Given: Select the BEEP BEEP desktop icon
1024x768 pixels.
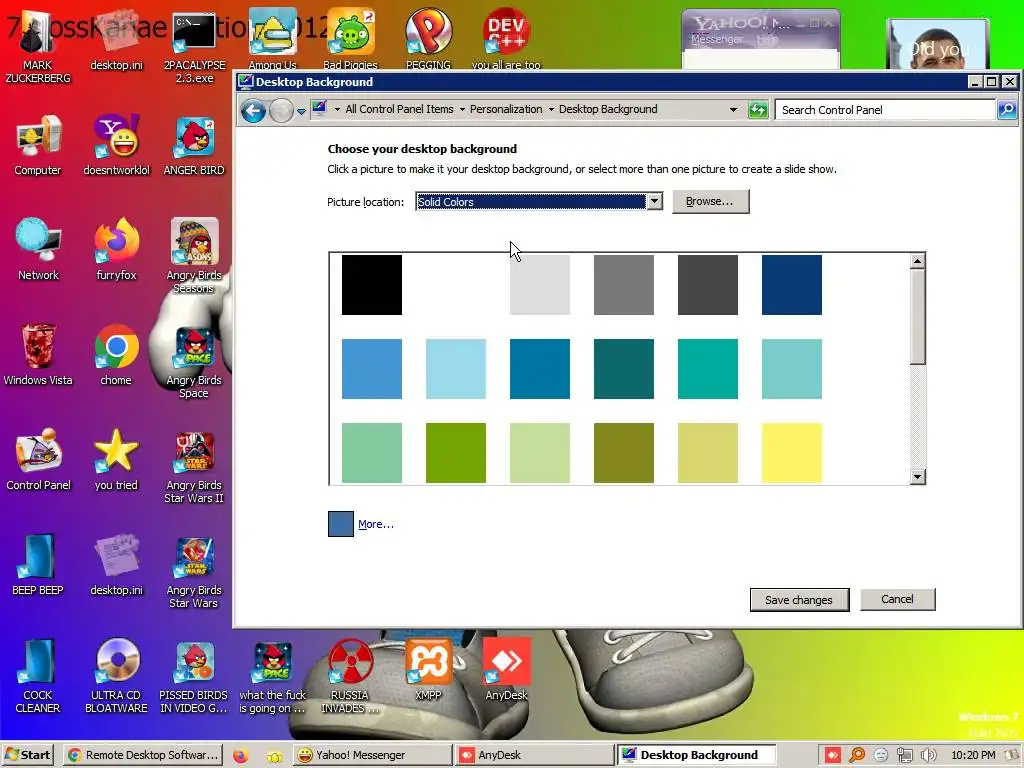Looking at the screenshot, I should pos(38,565).
